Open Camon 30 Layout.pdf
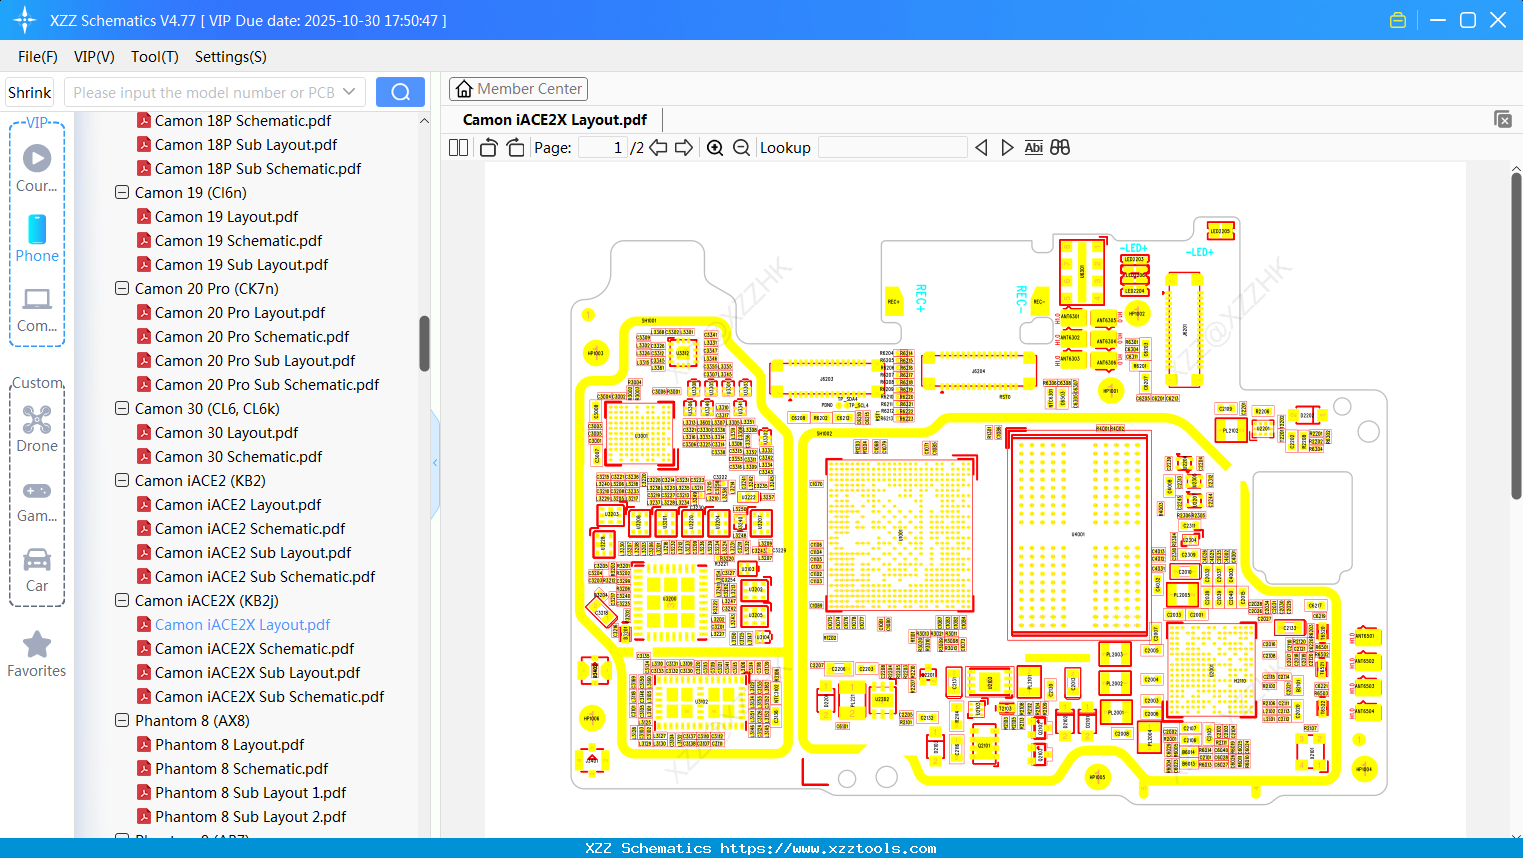Screen dimensions: 1523x858 [x=227, y=433]
